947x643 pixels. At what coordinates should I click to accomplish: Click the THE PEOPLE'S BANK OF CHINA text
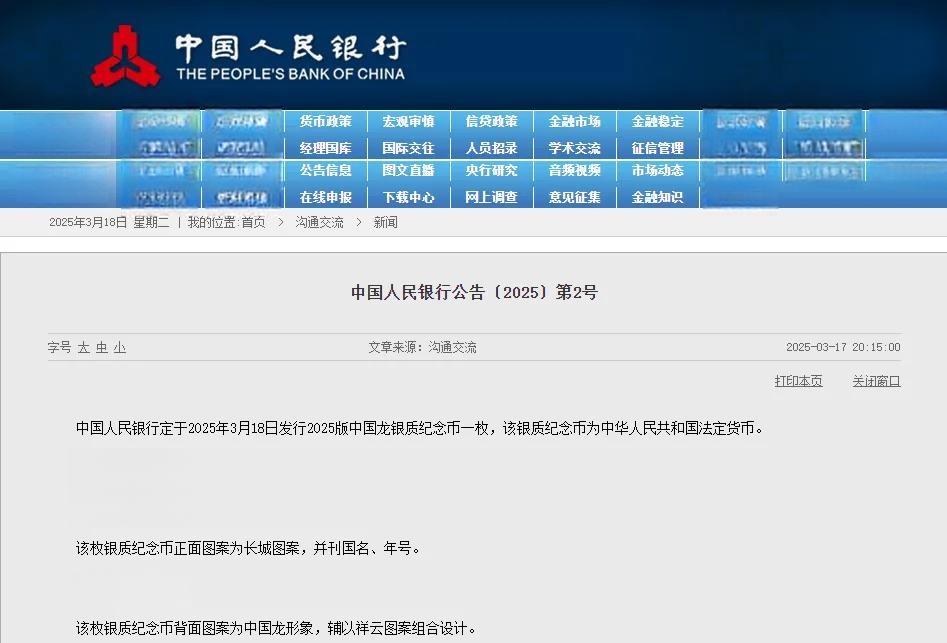point(291,74)
